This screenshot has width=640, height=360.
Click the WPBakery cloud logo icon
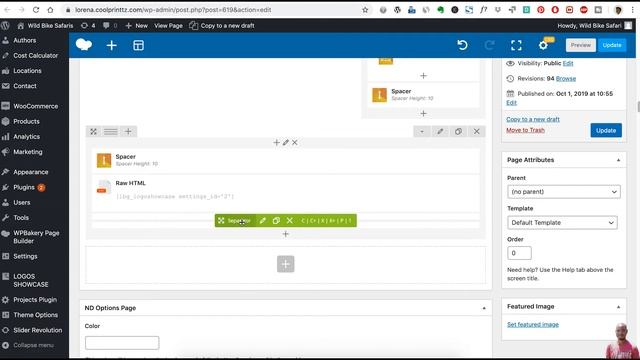tap(84, 44)
